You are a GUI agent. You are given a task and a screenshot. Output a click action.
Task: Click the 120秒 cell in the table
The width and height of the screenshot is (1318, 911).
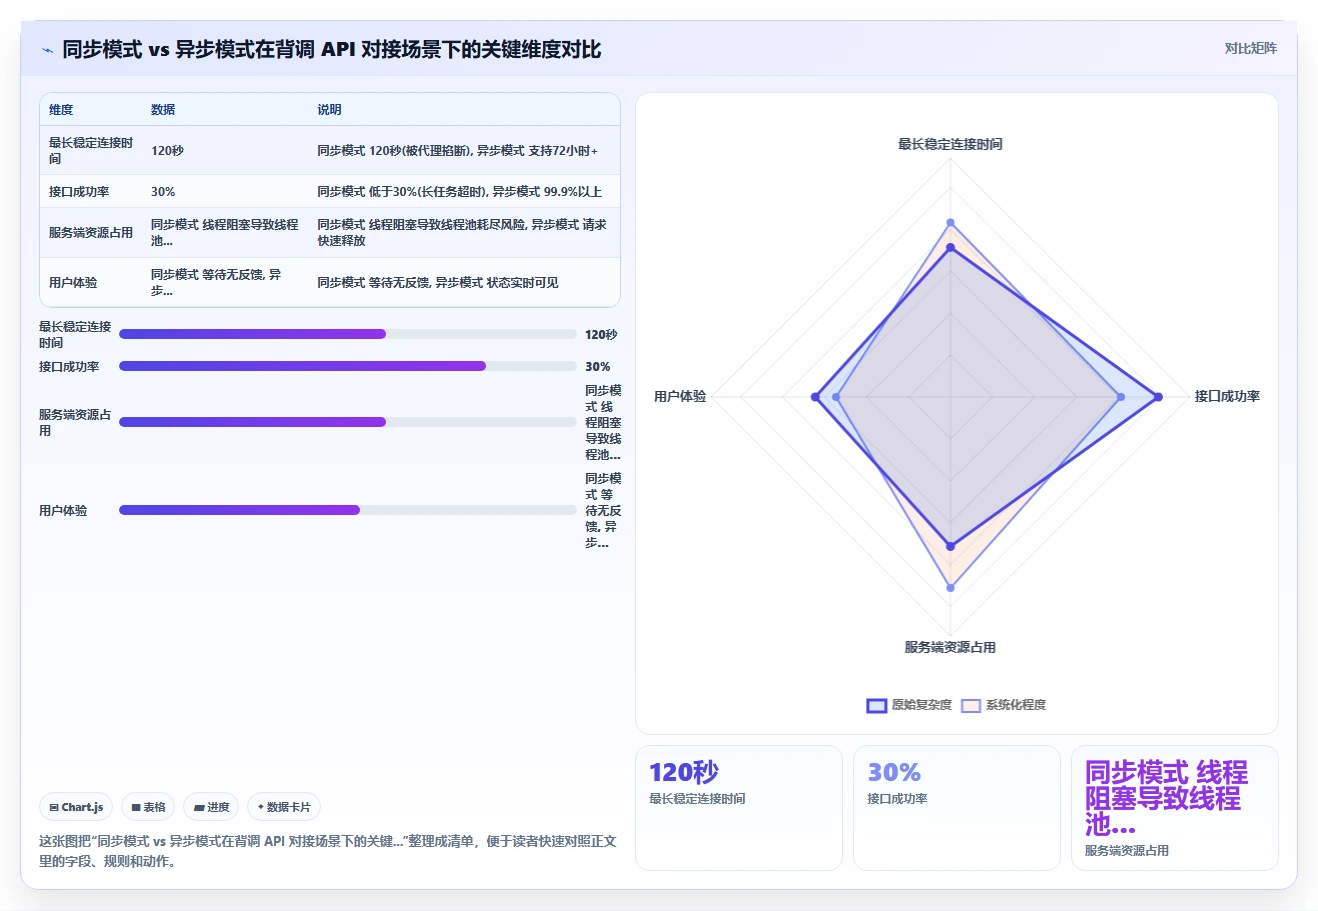click(167, 151)
